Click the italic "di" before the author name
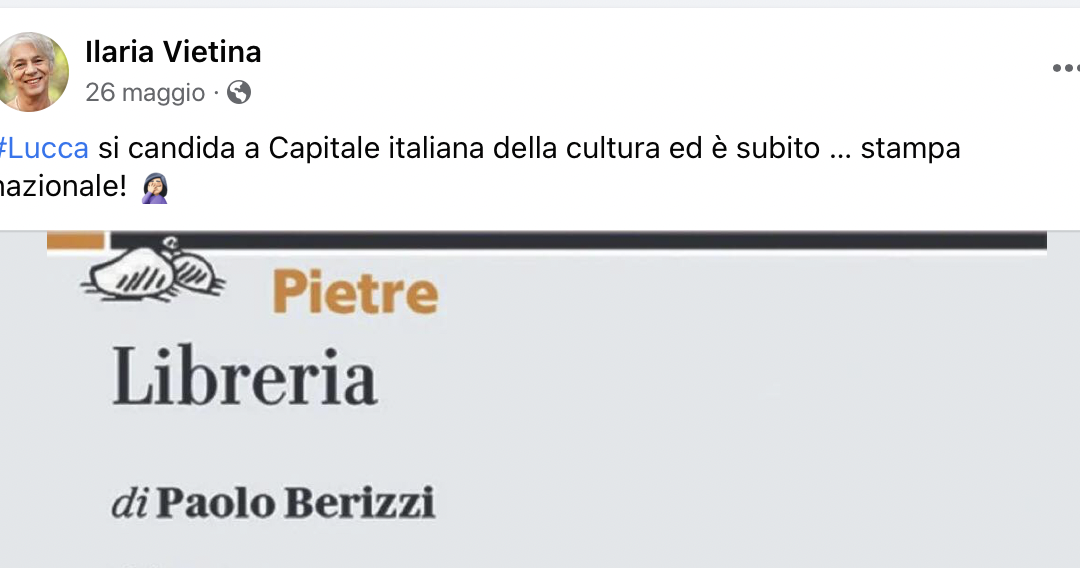Screen dimensions: 1080x568 129,503
